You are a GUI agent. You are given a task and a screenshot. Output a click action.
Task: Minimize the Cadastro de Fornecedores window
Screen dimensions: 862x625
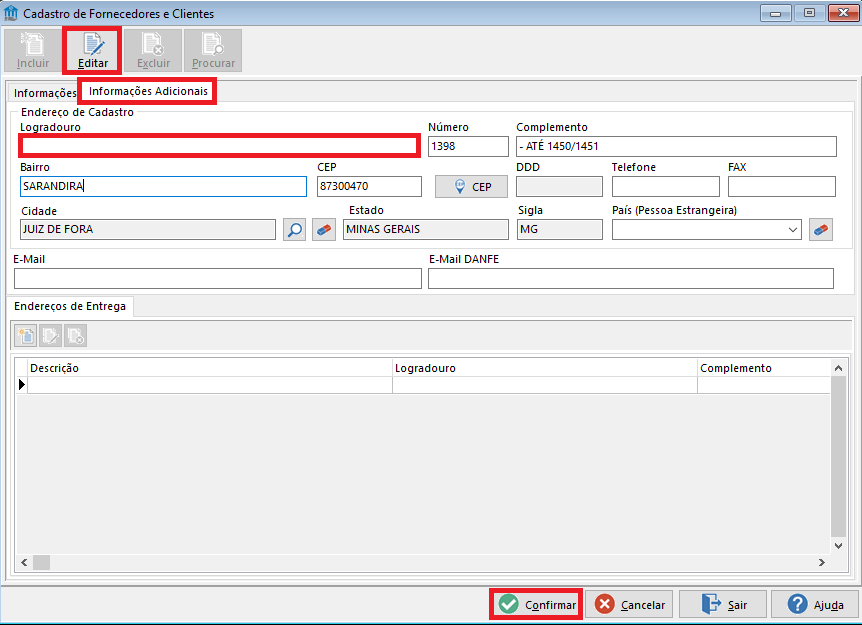coord(776,13)
